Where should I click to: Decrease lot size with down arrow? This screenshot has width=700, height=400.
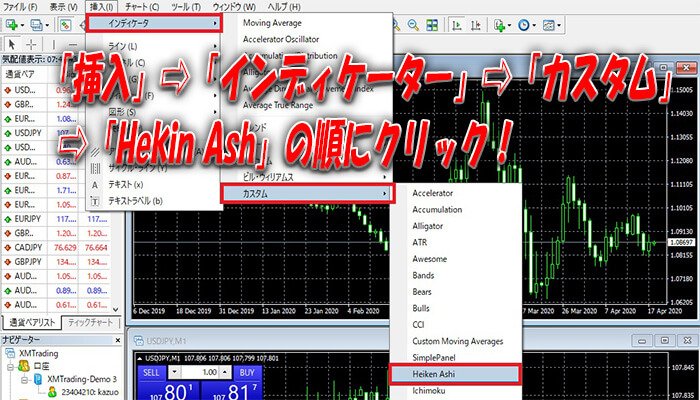click(173, 370)
